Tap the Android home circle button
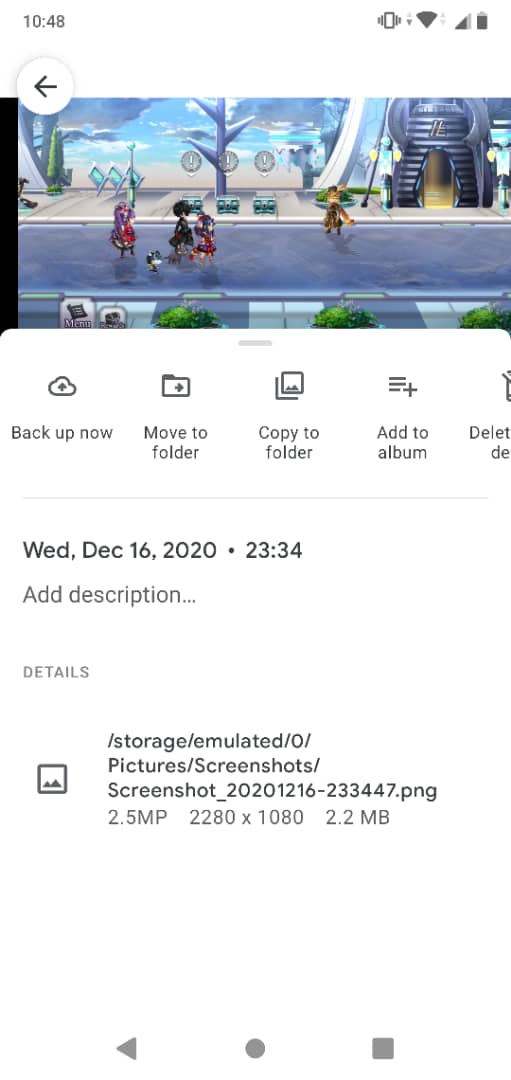 point(255,1048)
